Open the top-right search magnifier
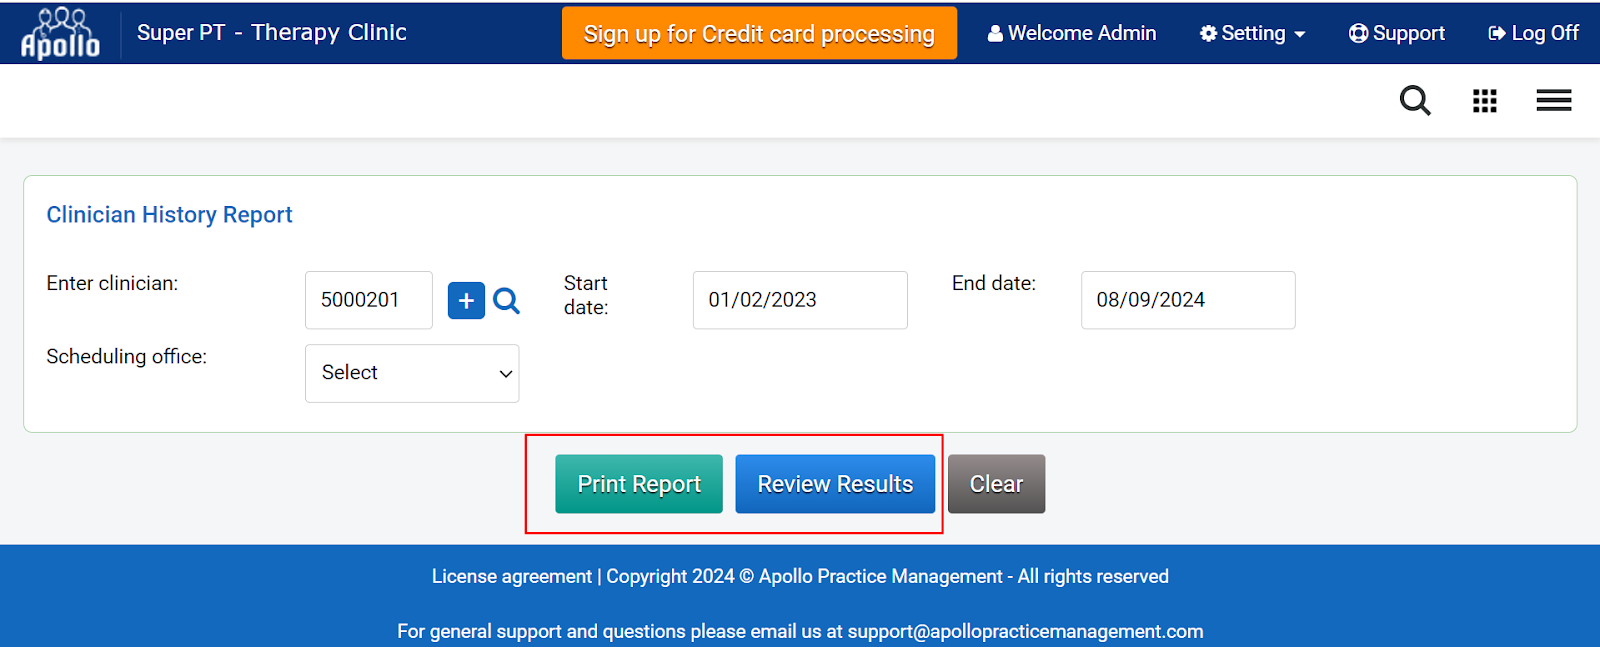This screenshot has height=647, width=1600. pyautogui.click(x=1414, y=101)
